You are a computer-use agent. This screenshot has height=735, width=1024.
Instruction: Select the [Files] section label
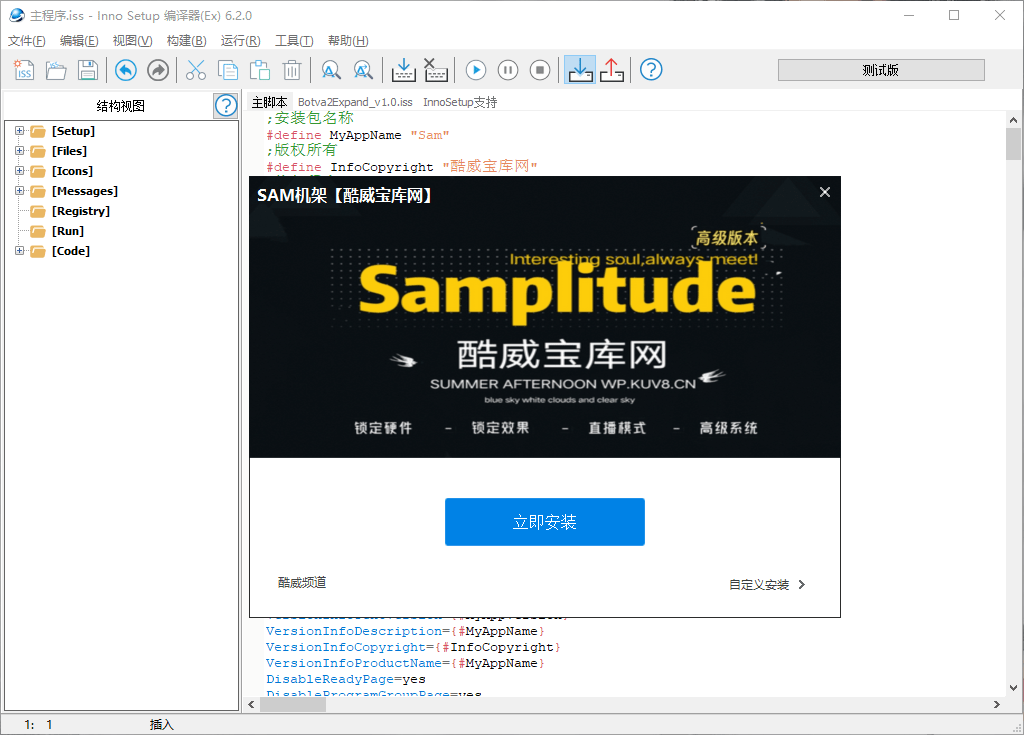click(69, 151)
